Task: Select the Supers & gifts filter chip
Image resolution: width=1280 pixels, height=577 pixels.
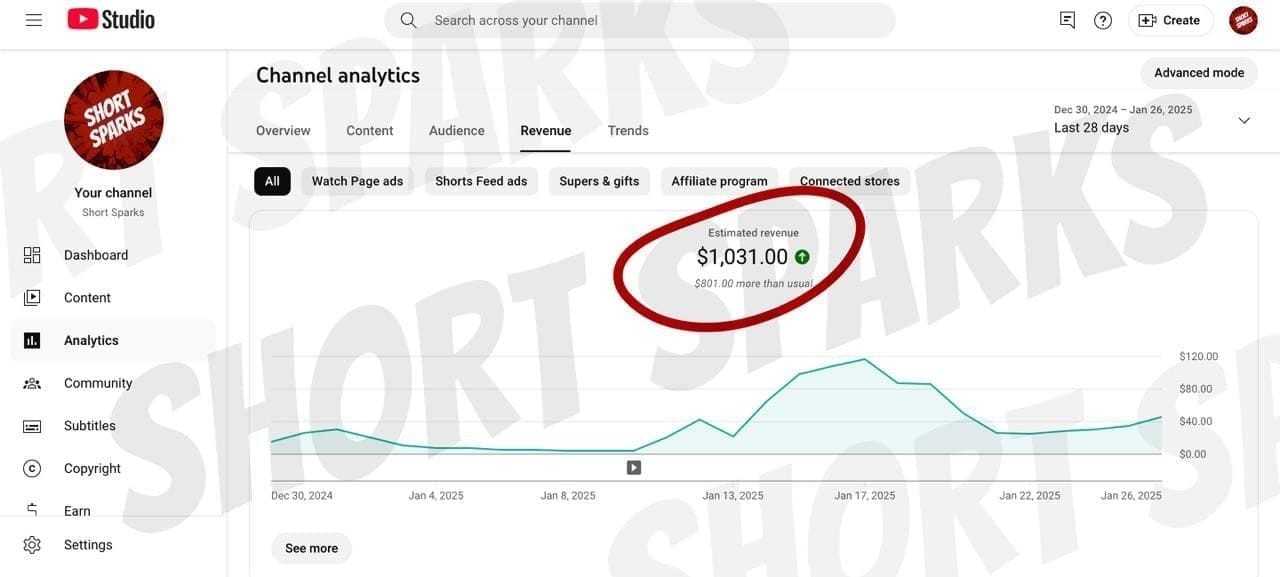Action: point(599,181)
